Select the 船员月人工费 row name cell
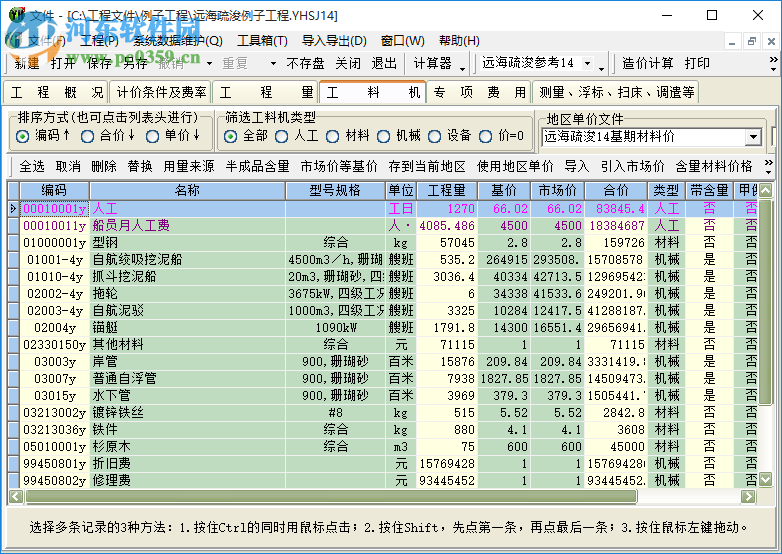The width and height of the screenshot is (782, 554). (x=188, y=225)
